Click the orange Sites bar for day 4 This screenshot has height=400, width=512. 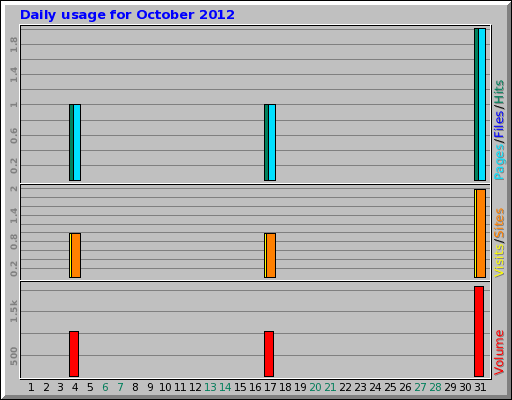coord(76,255)
